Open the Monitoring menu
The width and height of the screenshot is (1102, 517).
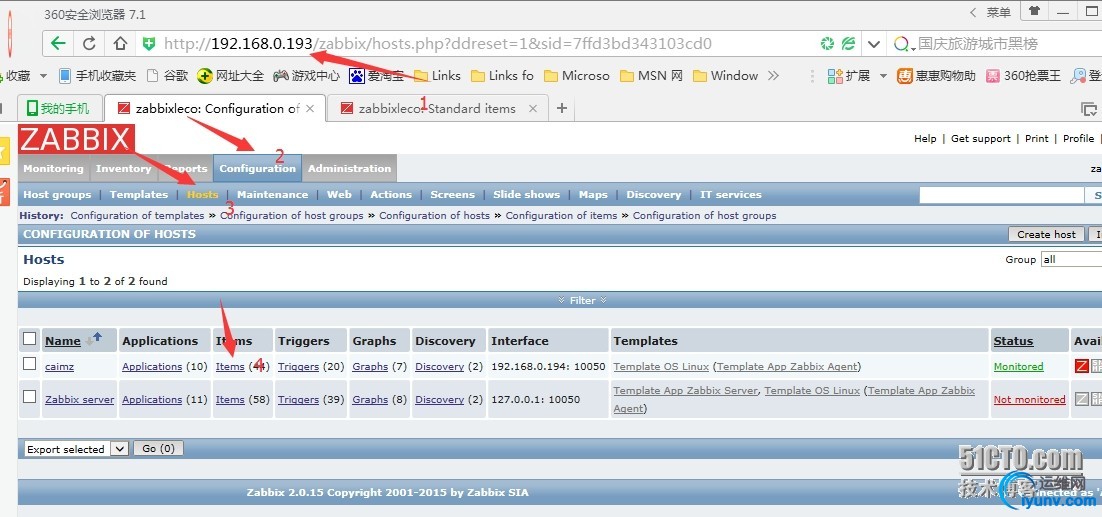pyautogui.click(x=53, y=169)
